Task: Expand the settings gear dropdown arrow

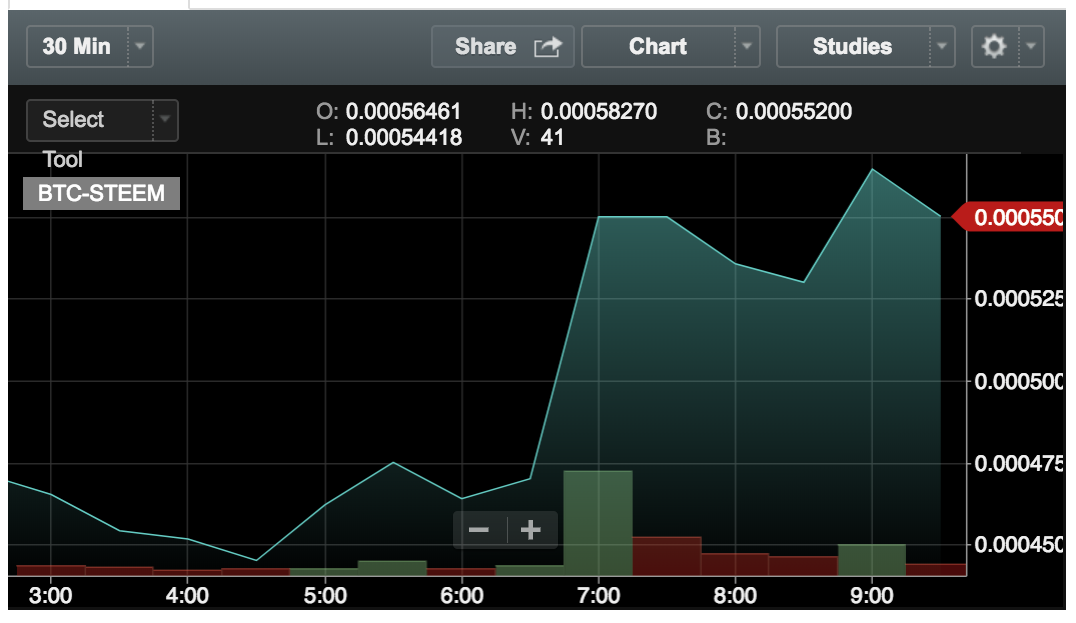Action: (x=1031, y=47)
